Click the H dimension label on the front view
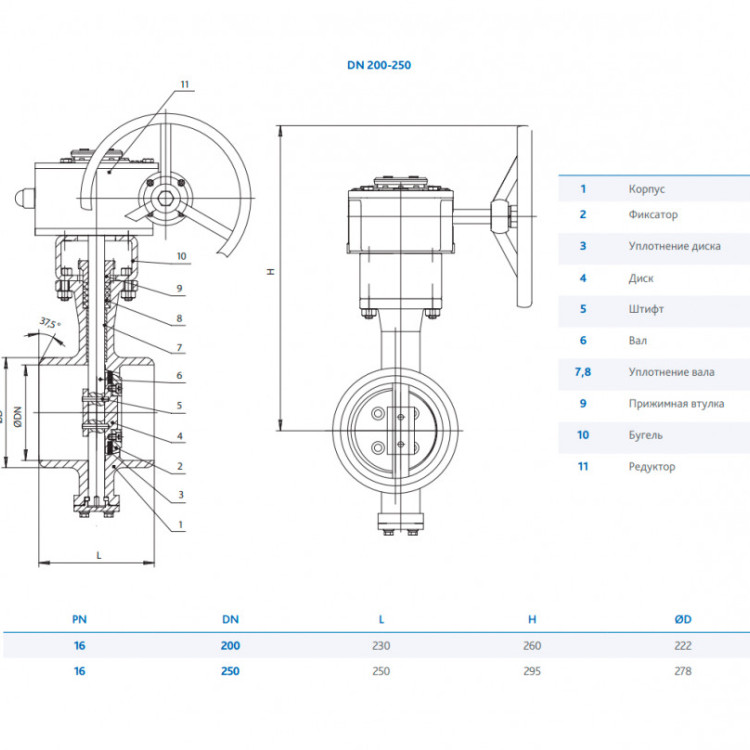Viewport: 750px width, 750px height. (x=271, y=271)
